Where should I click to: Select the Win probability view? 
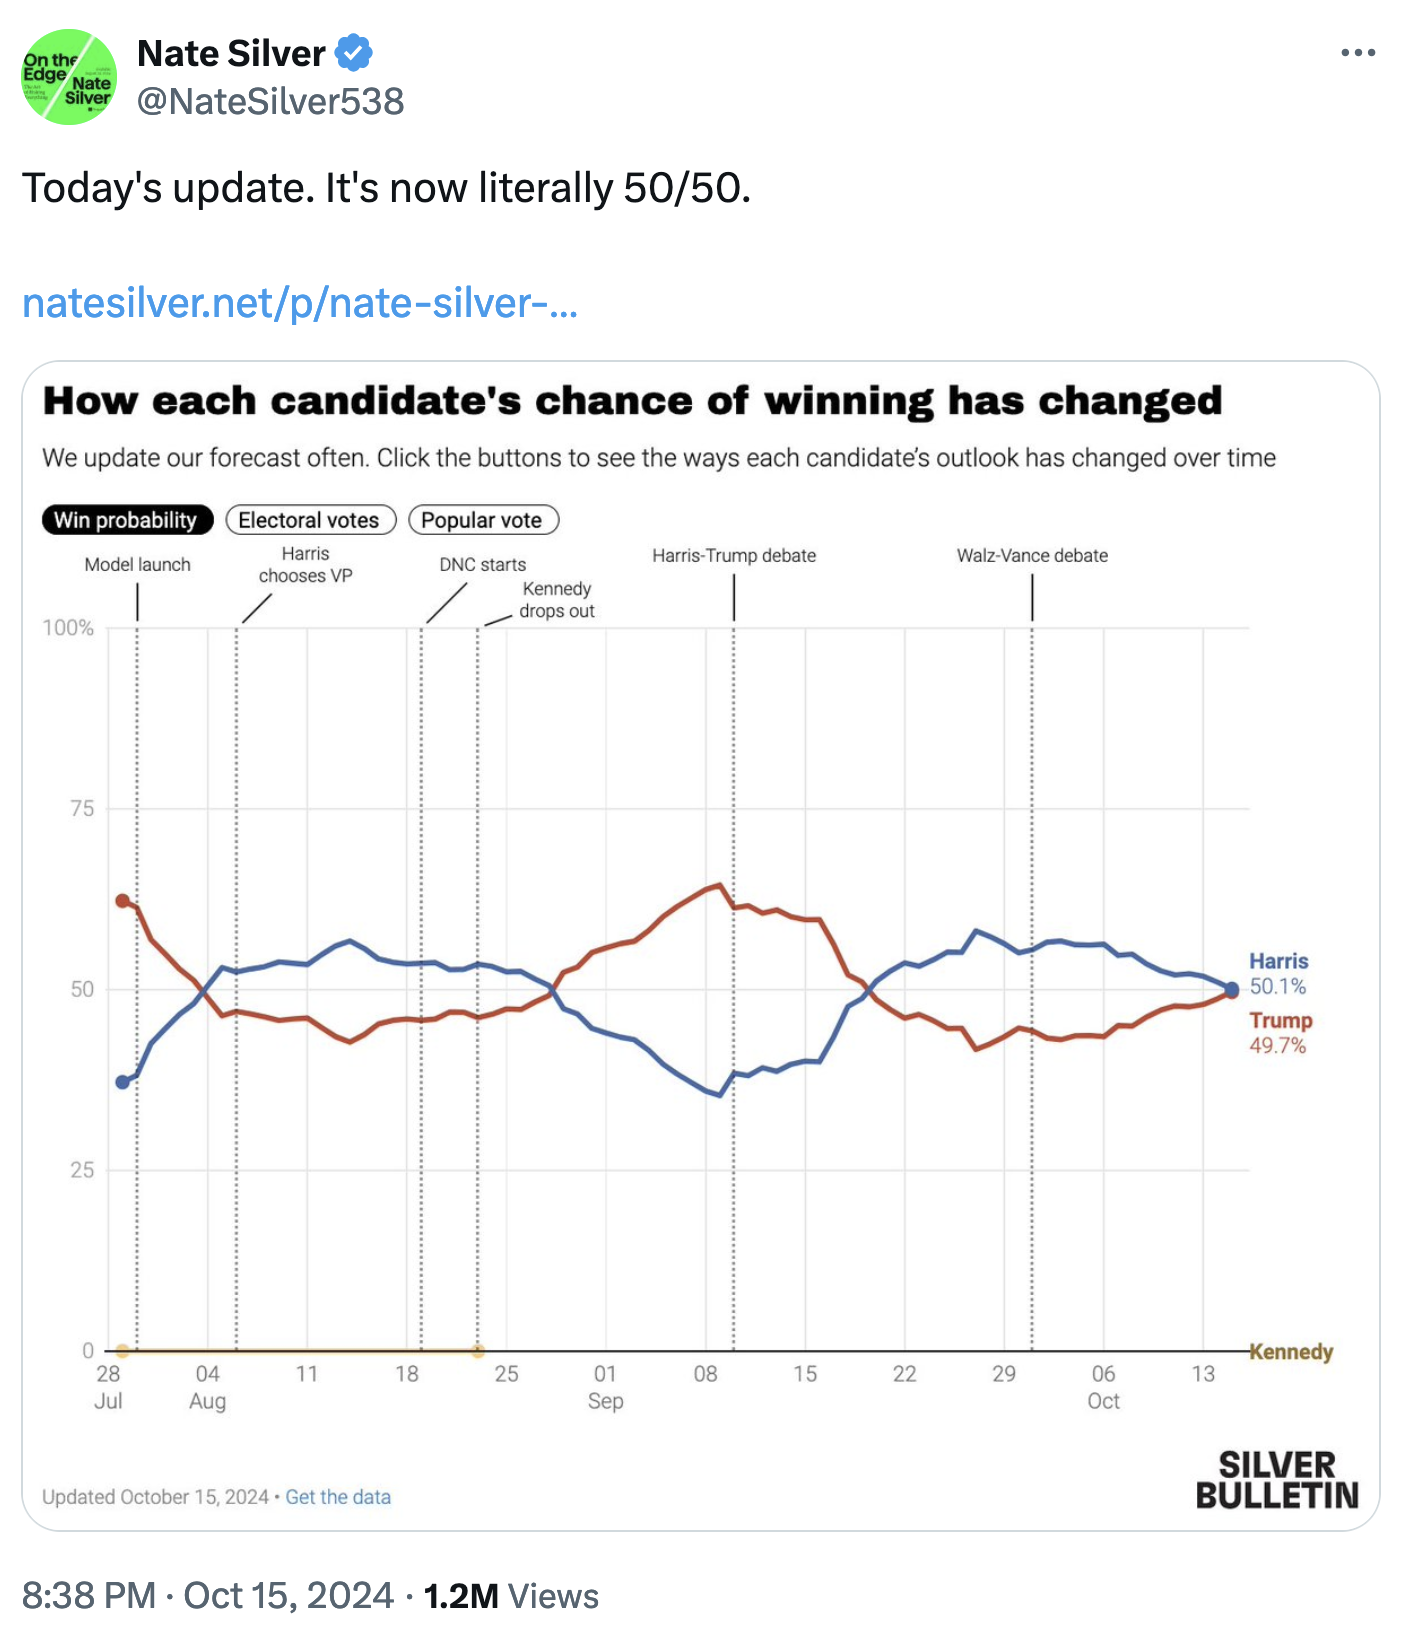point(126,520)
